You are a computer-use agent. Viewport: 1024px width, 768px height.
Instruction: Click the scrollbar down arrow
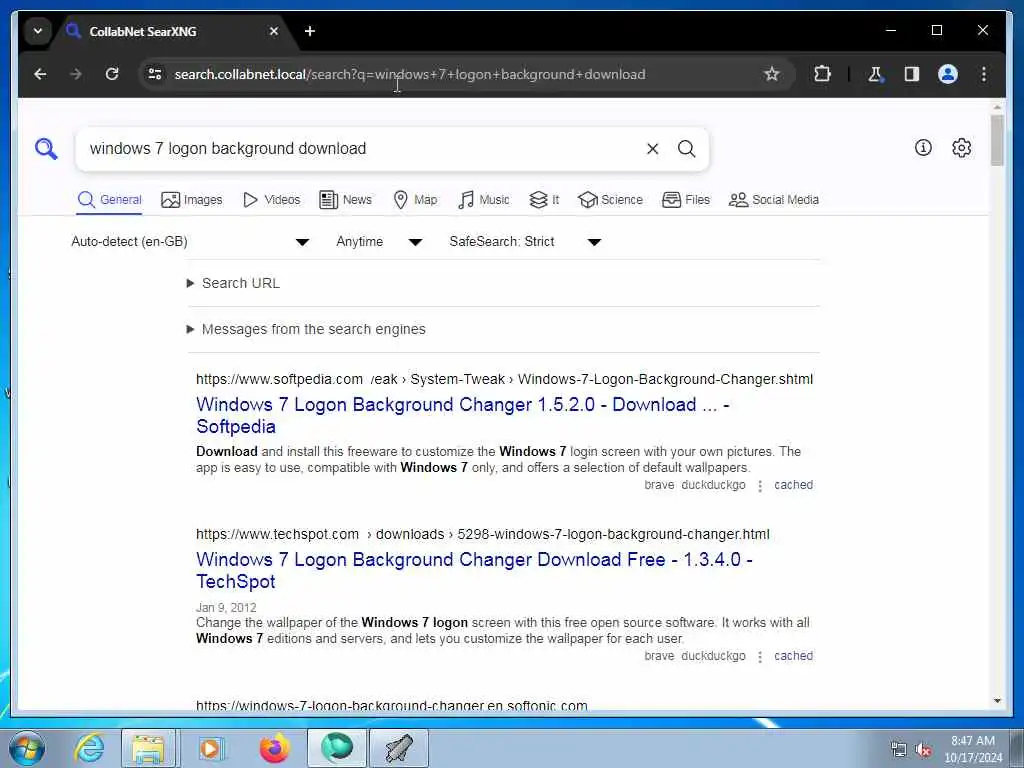(x=997, y=701)
